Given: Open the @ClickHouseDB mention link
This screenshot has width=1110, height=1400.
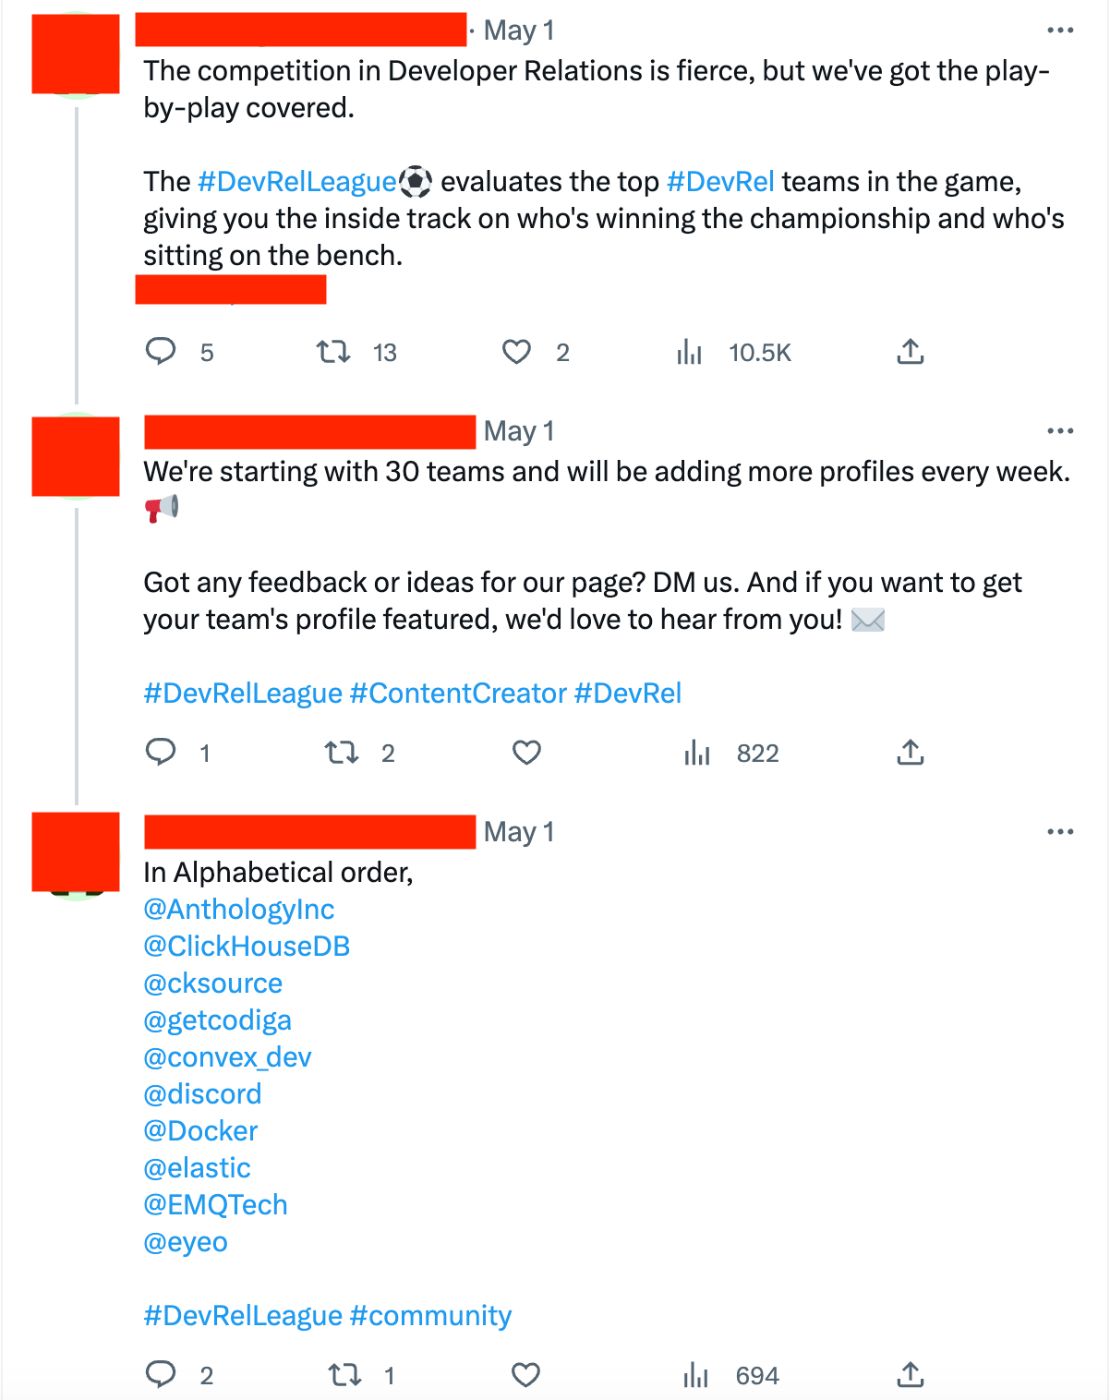Looking at the screenshot, I should pyautogui.click(x=247, y=946).
